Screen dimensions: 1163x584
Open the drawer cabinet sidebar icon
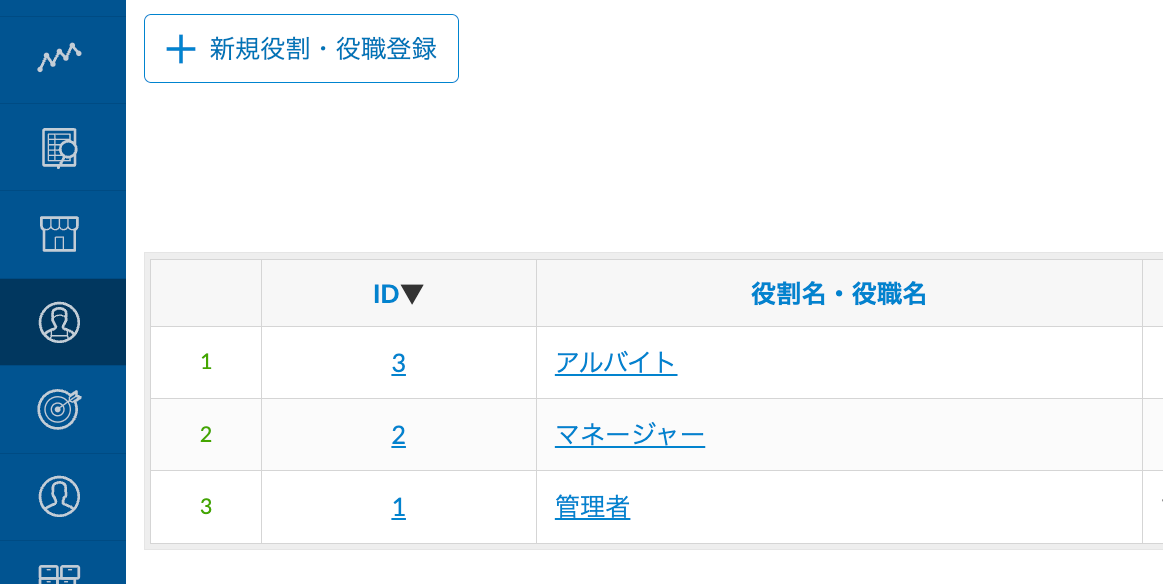[59, 573]
